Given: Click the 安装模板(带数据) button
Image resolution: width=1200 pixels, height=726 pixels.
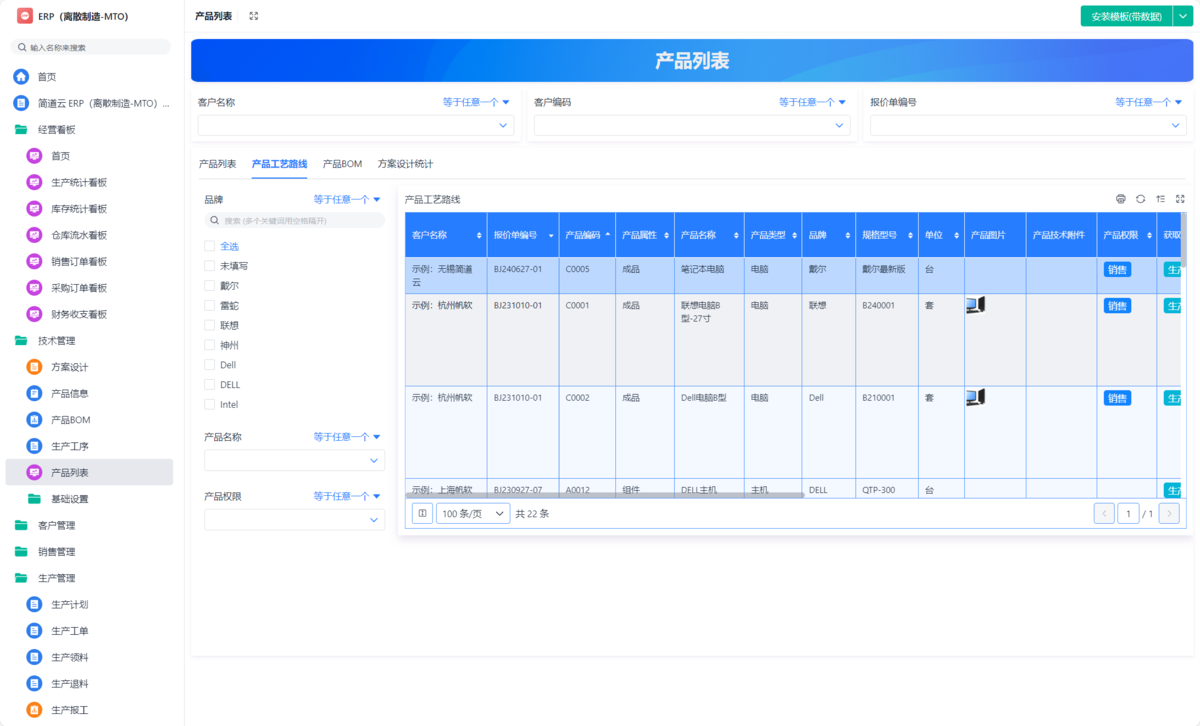Looking at the screenshot, I should [x=1125, y=16].
